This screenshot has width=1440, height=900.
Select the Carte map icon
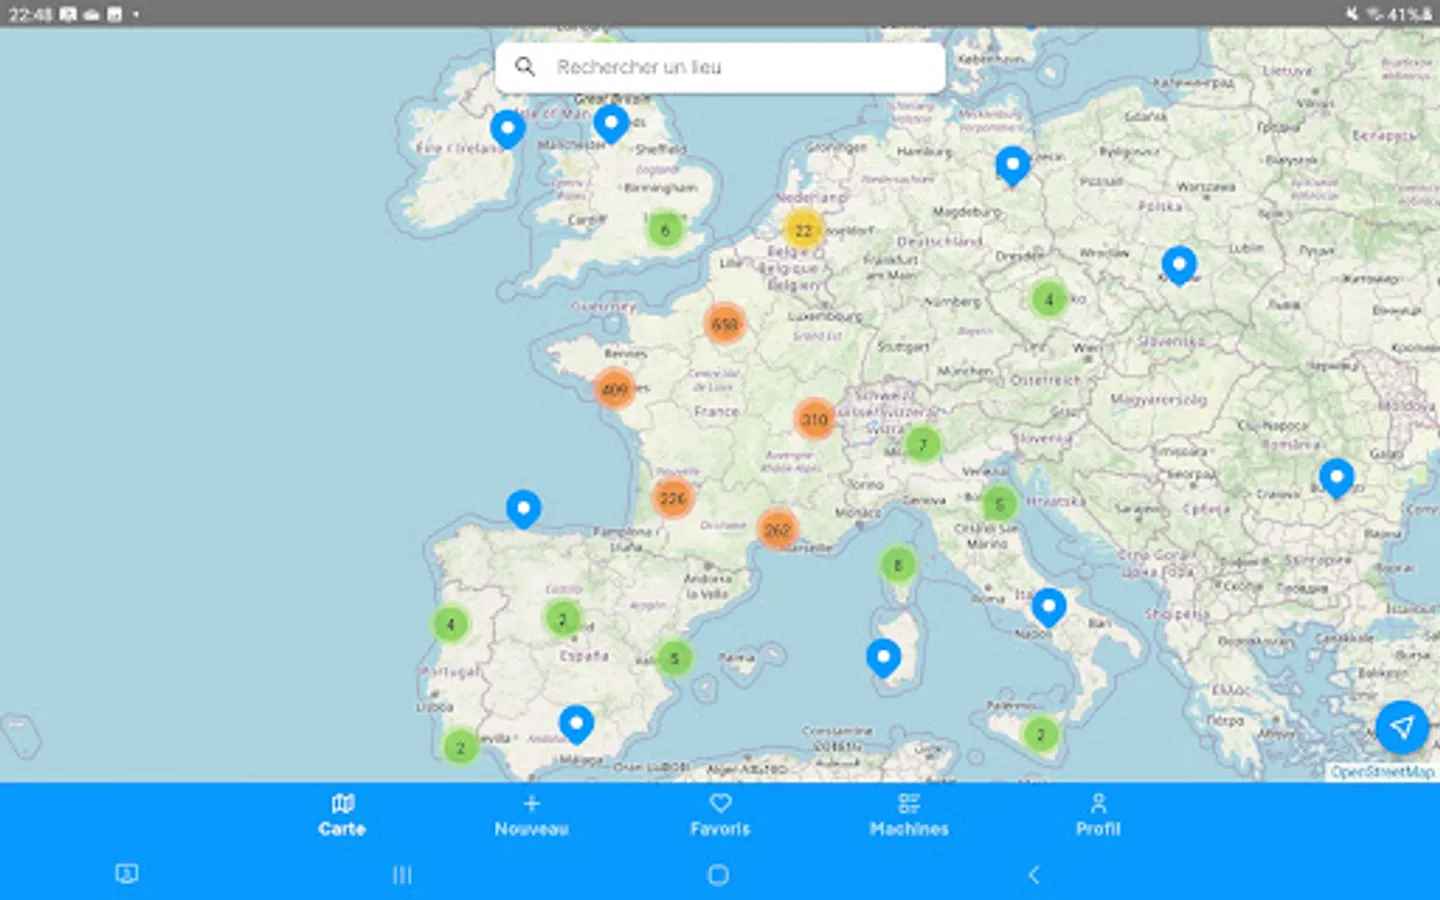pyautogui.click(x=343, y=803)
